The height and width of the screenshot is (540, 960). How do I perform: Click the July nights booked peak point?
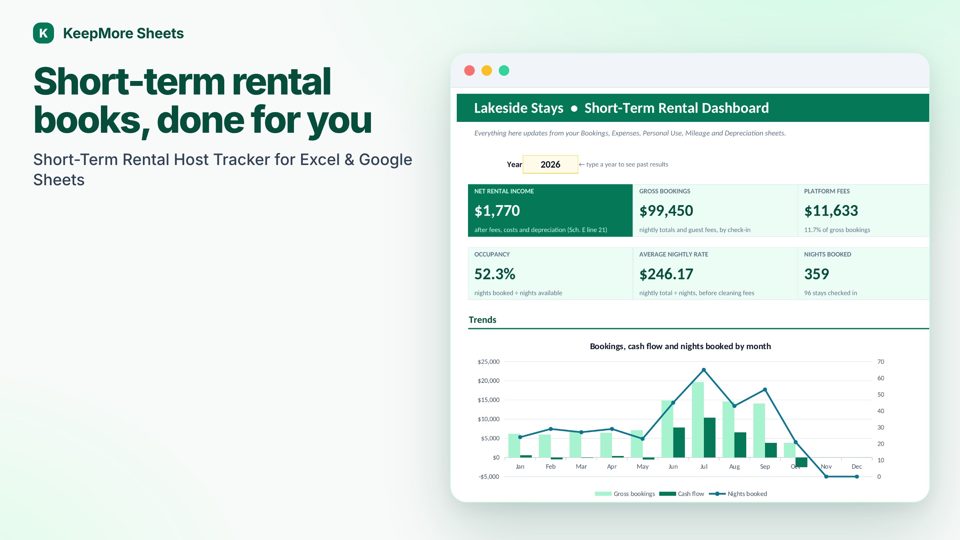(x=703, y=370)
